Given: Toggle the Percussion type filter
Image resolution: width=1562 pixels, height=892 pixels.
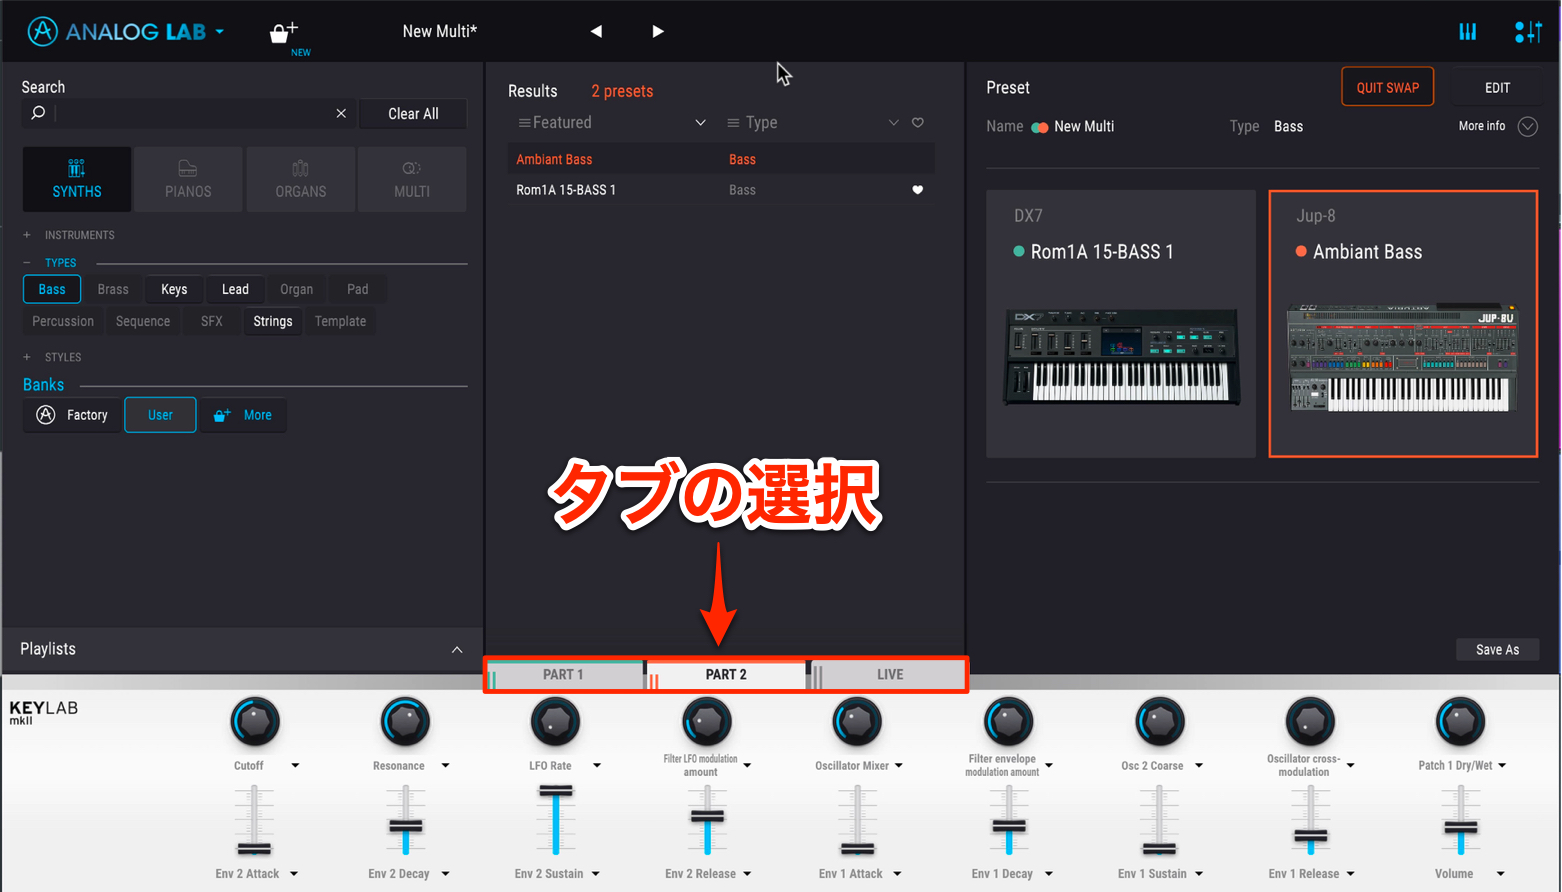Looking at the screenshot, I should 63,321.
